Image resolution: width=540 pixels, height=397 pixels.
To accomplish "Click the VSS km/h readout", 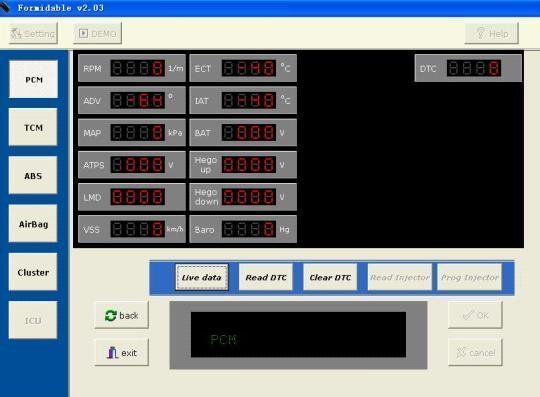I will pos(137,229).
